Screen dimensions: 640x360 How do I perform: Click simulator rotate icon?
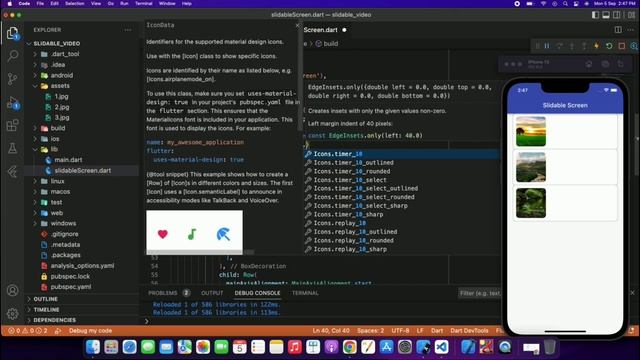[620, 64]
